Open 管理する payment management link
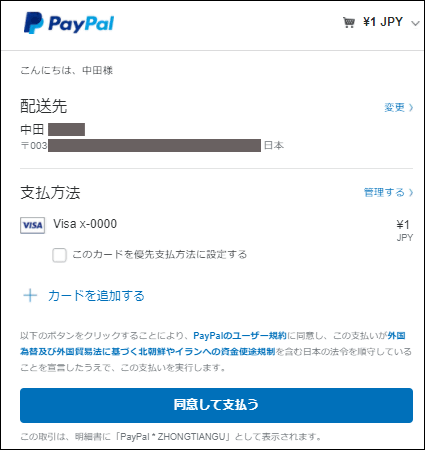The width and height of the screenshot is (425, 450). click(384, 192)
